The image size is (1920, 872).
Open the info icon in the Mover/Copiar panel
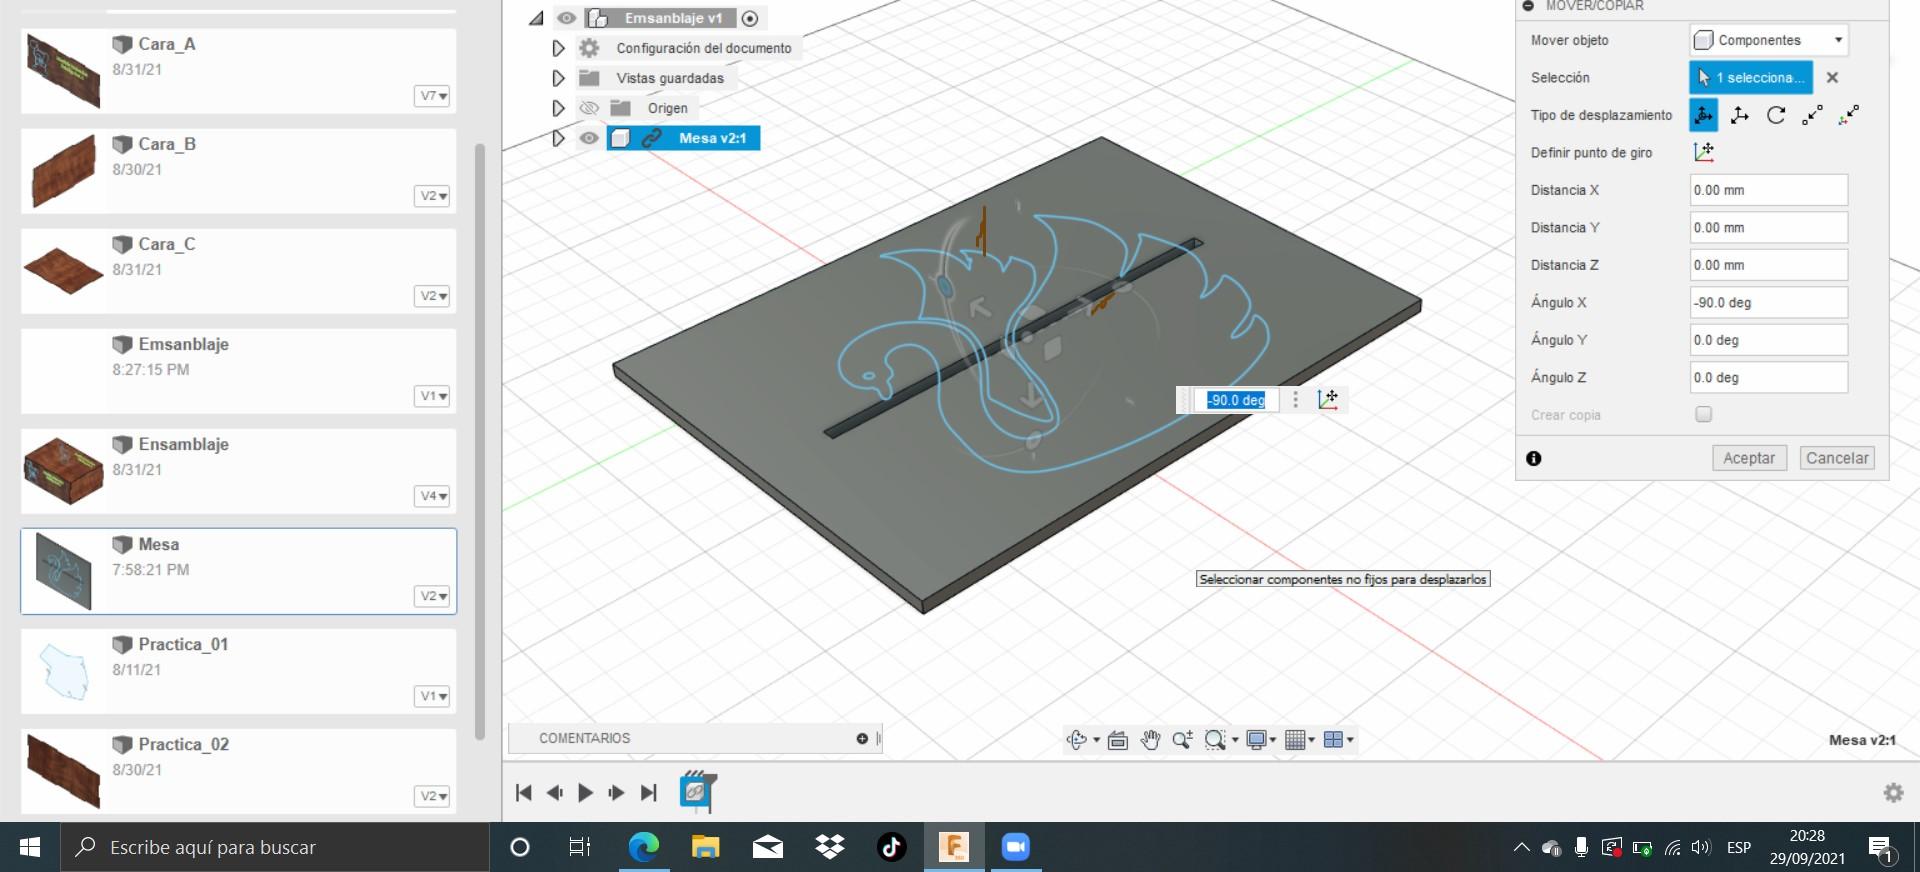tap(1534, 458)
